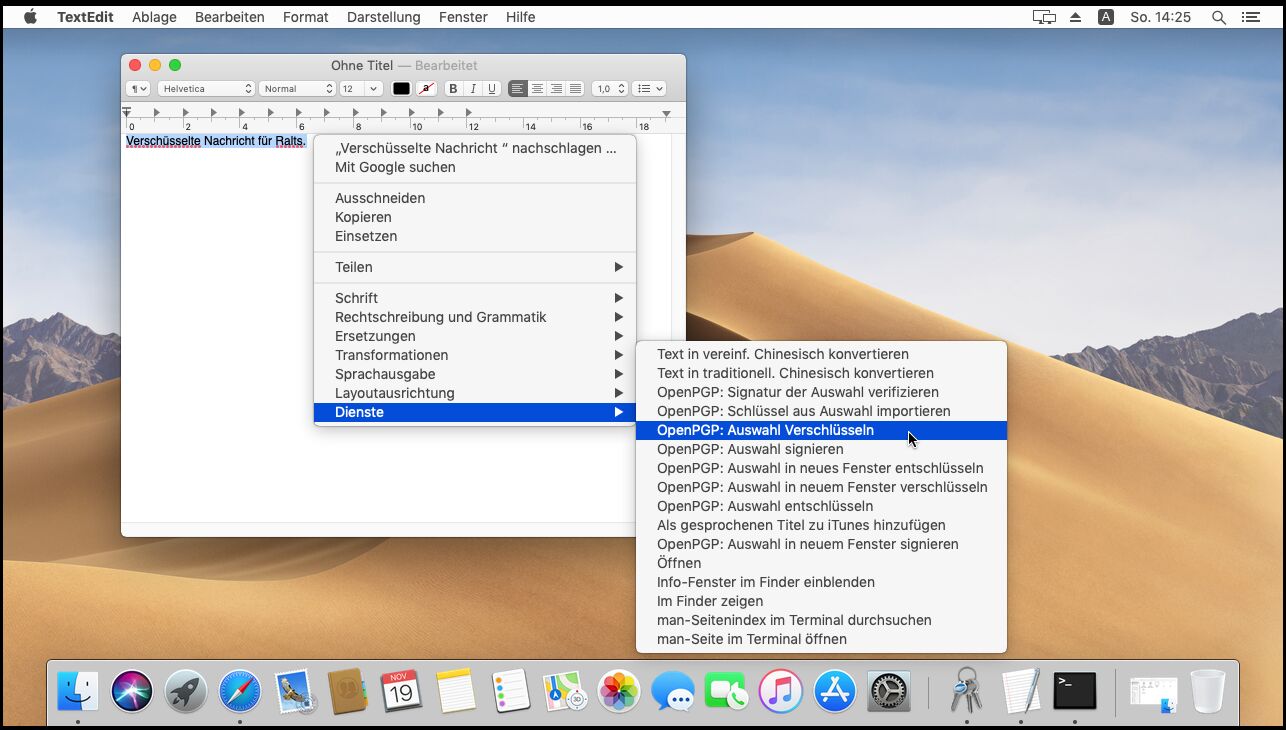Toggle underline formatting in the toolbar
Image resolution: width=1286 pixels, height=730 pixels.
point(491,89)
